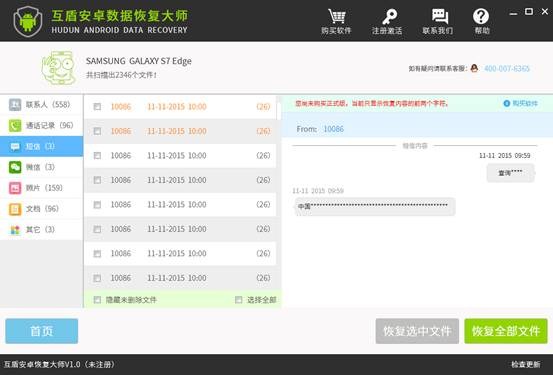Click the 10086 number in the seventh row

pyautogui.click(x=121, y=254)
